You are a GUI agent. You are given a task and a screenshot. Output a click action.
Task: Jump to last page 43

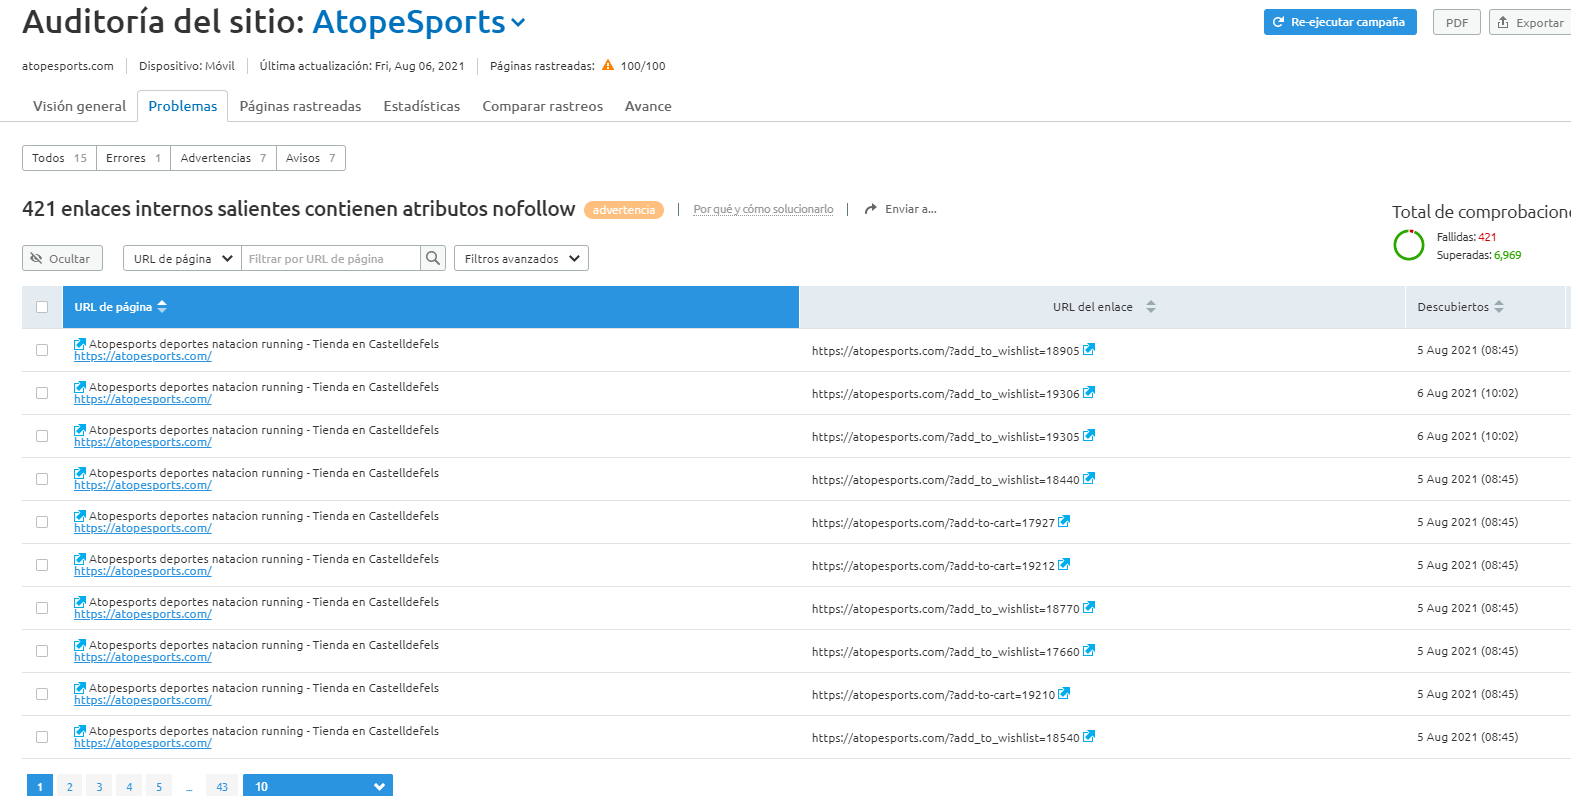[222, 786]
